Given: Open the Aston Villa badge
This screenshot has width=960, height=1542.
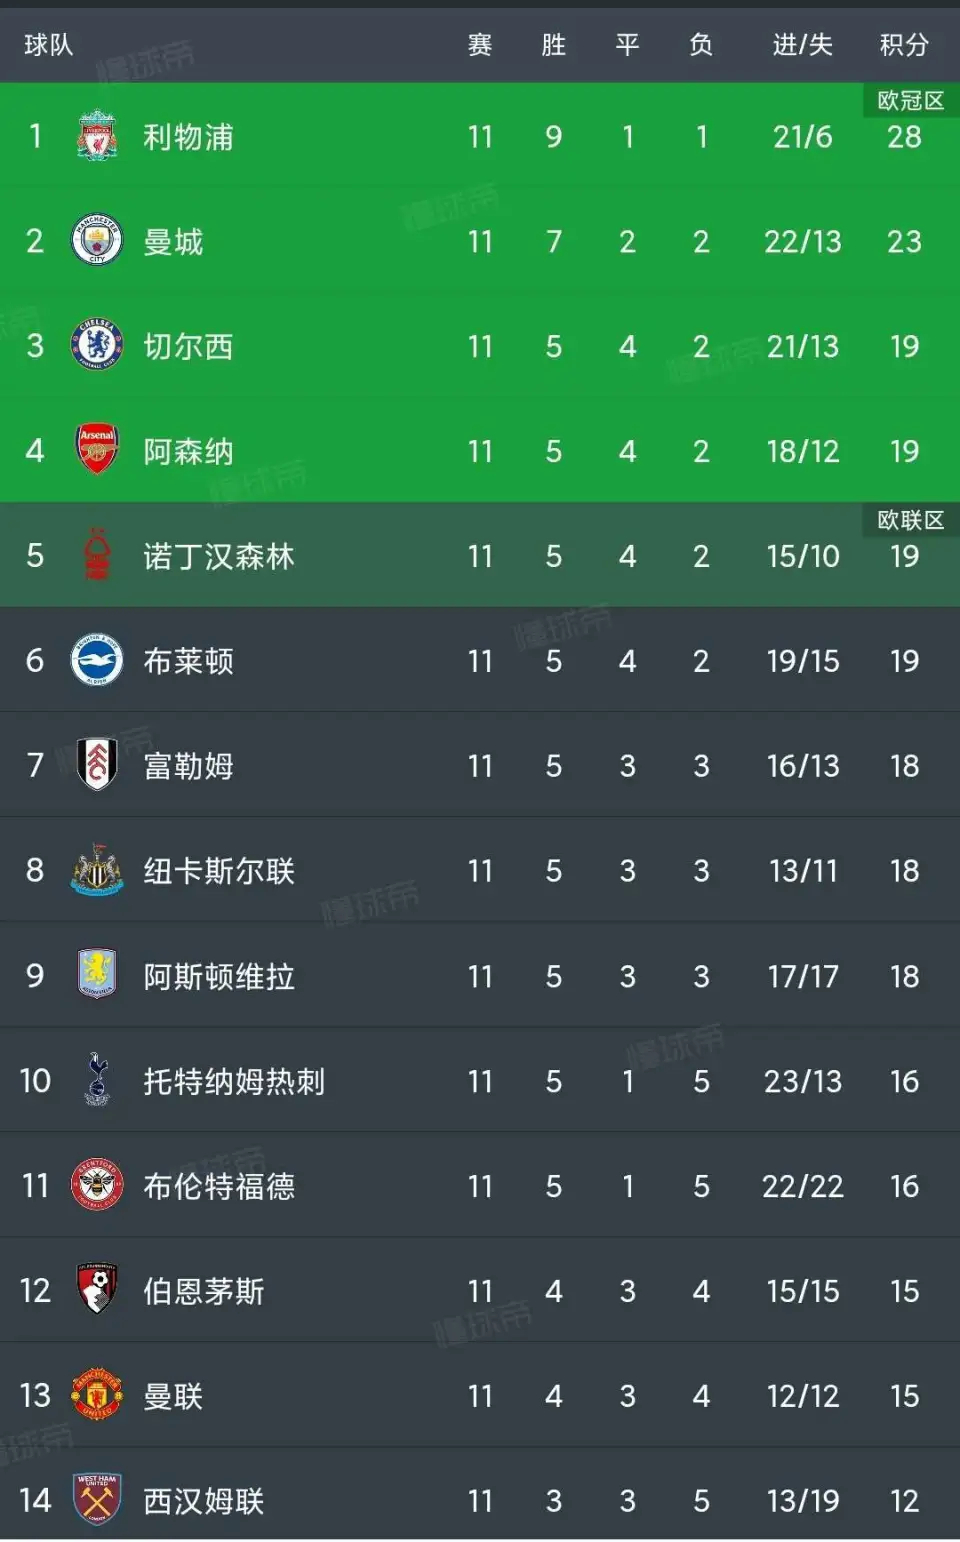Looking at the screenshot, I should pos(97,976).
